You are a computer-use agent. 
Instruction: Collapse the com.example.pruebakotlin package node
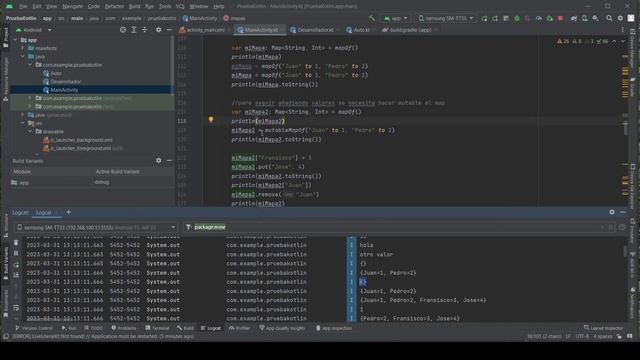pyautogui.click(x=30, y=65)
